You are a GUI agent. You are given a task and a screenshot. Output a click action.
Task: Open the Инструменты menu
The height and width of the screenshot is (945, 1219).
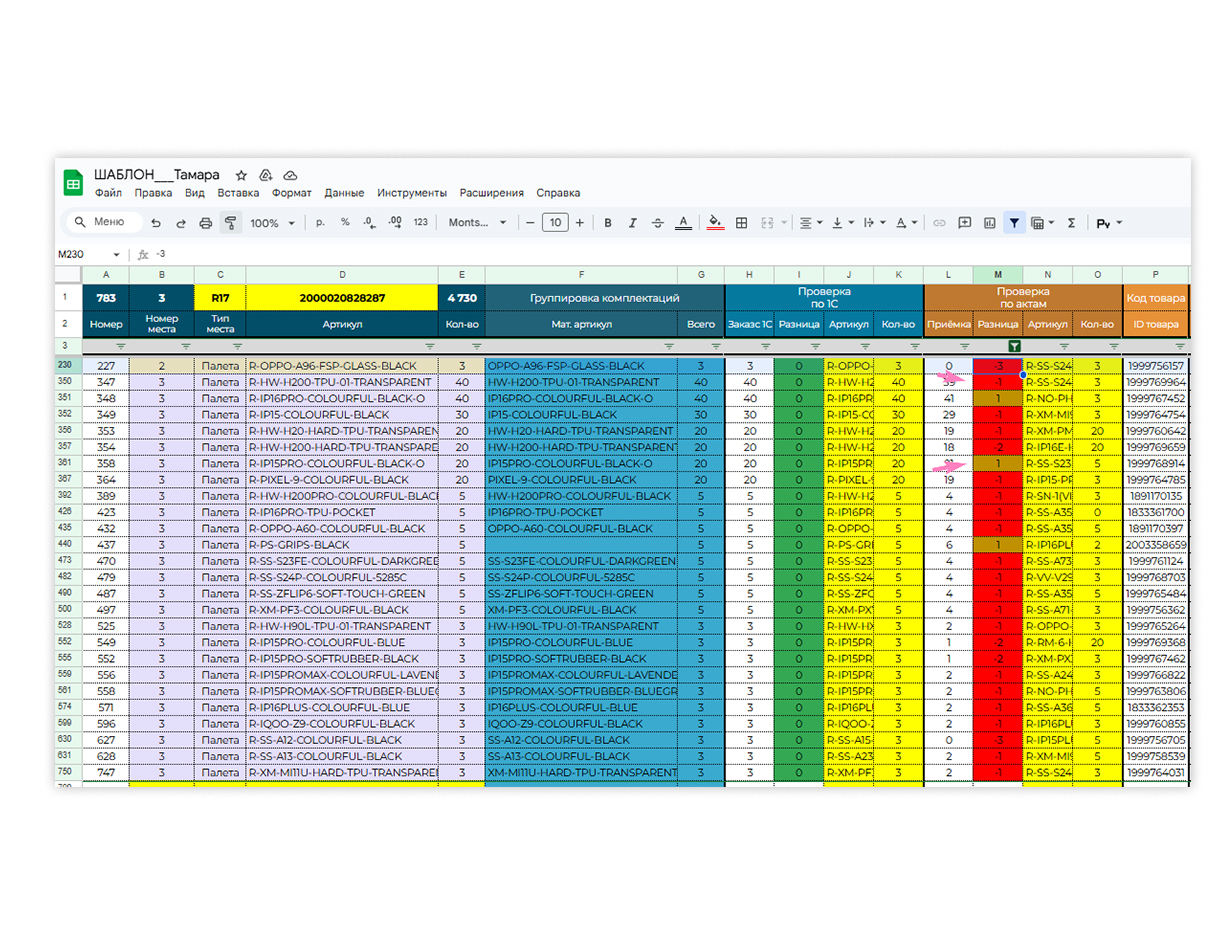pos(412,193)
